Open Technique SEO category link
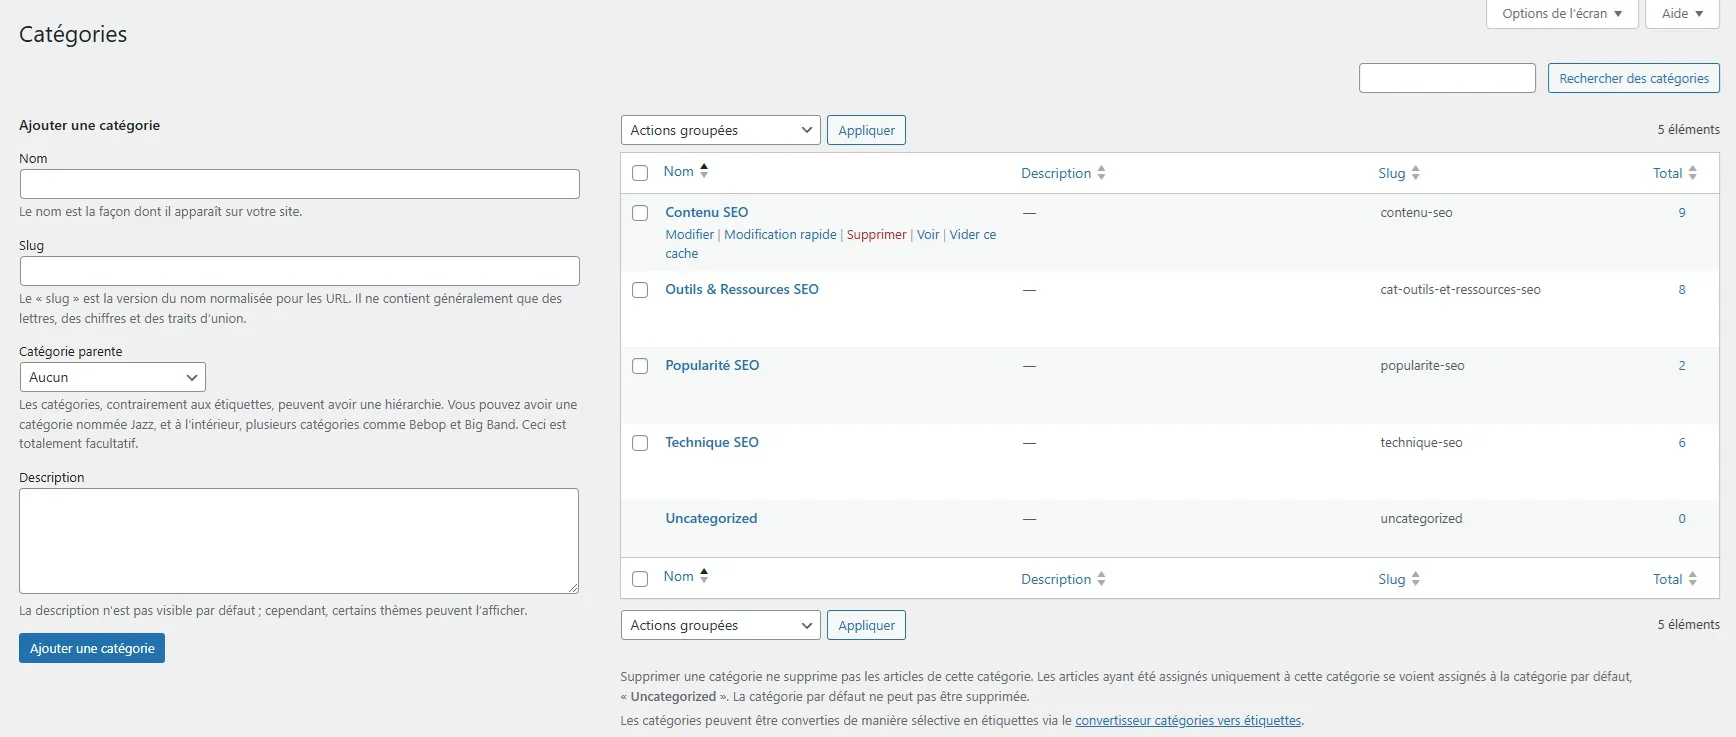Viewport: 1736px width, 737px height. click(x=712, y=442)
